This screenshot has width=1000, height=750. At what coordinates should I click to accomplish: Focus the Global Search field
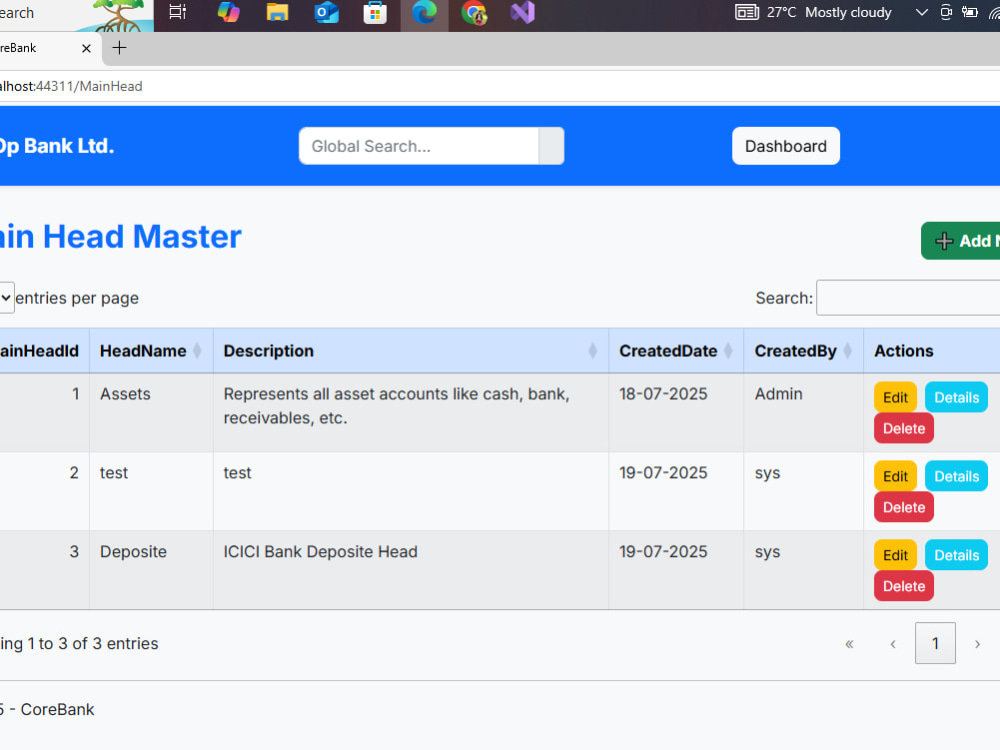(419, 146)
